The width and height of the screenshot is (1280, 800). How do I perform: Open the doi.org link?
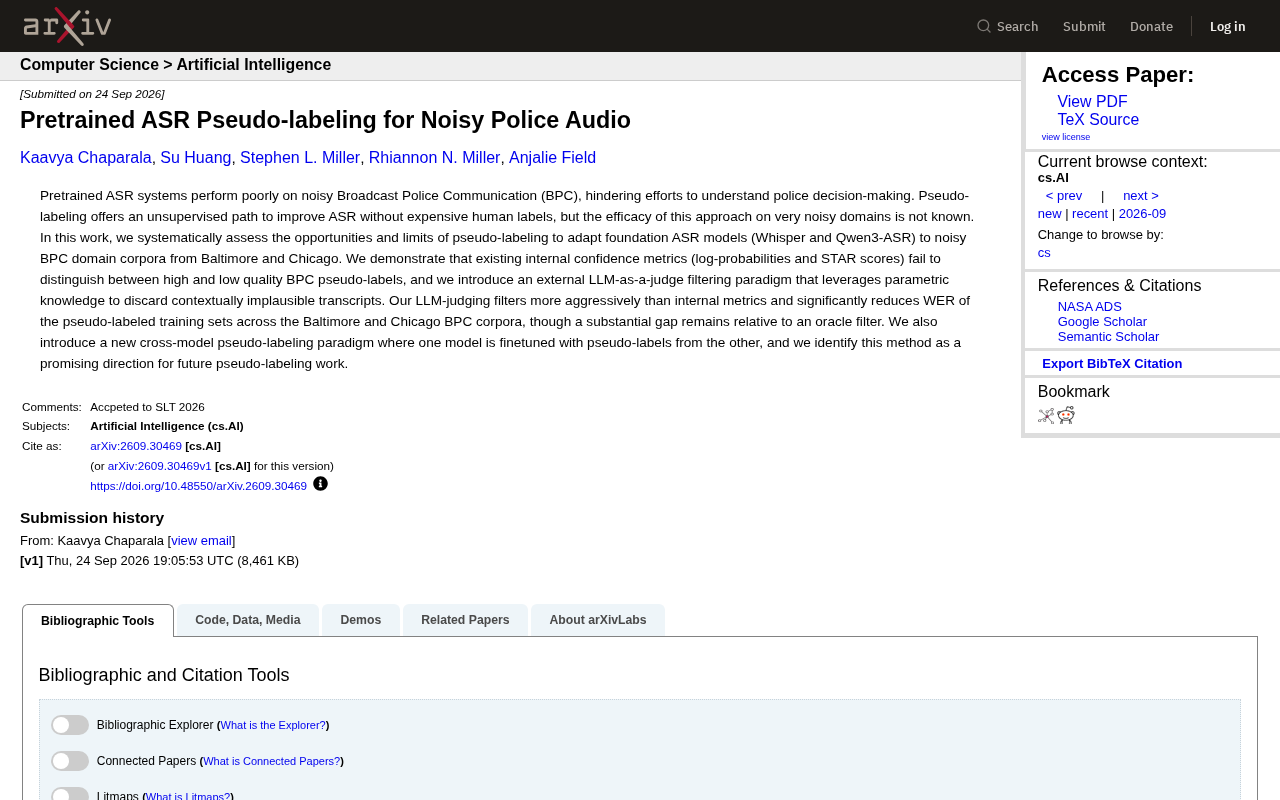(x=198, y=486)
